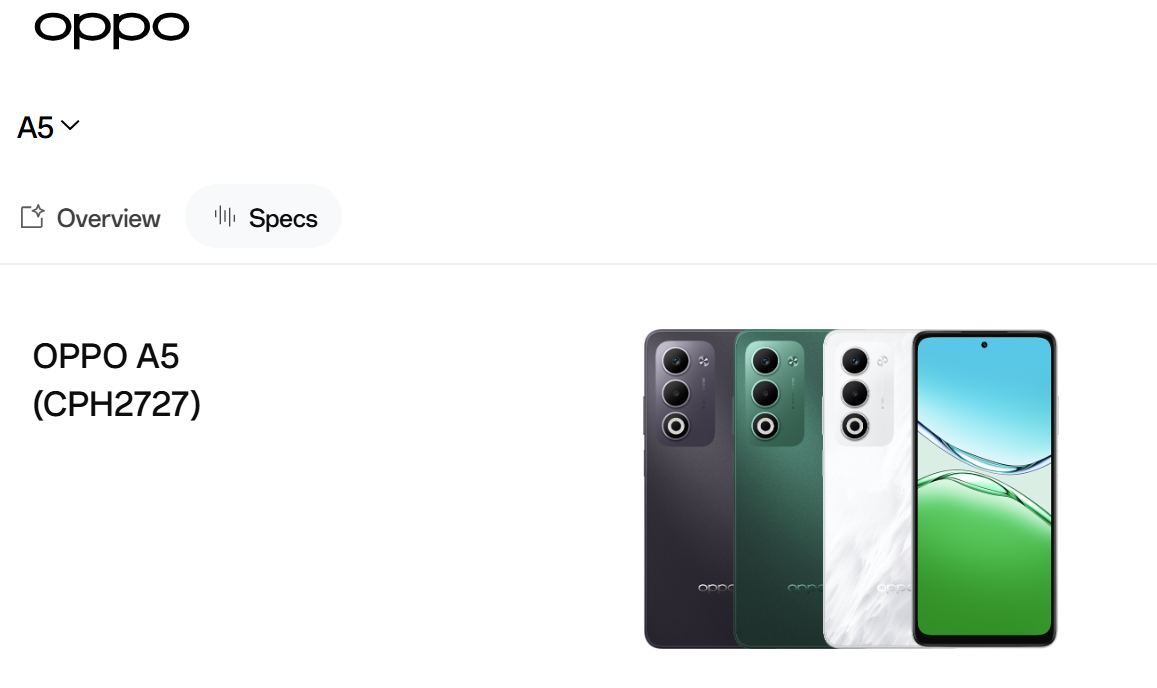
Task: Click the Specs bars icon
Action: click(x=224, y=216)
